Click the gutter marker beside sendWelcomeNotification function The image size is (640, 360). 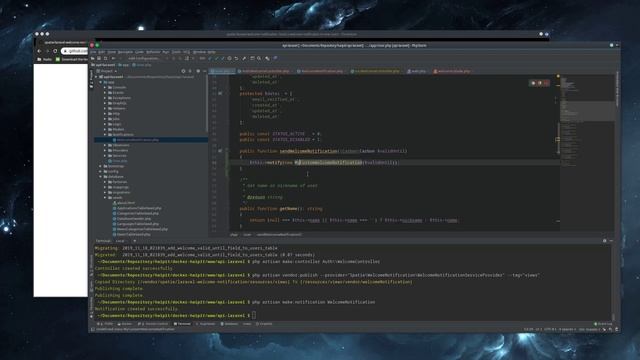220,151
